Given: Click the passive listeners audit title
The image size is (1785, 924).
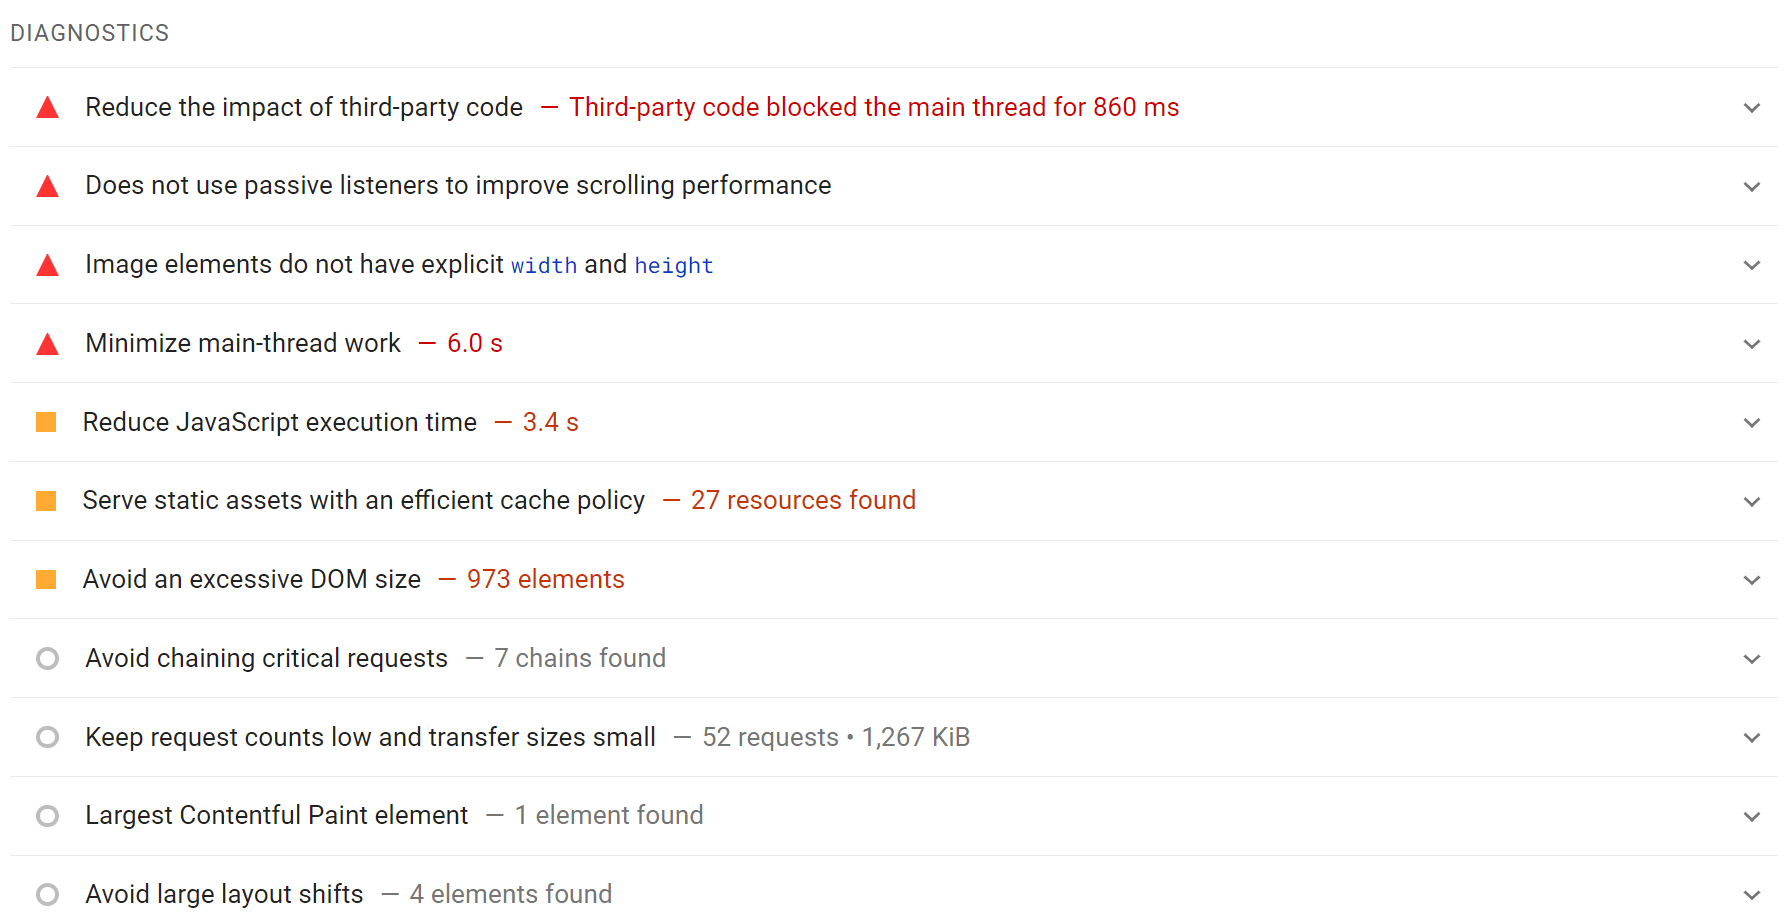Looking at the screenshot, I should 458,186.
